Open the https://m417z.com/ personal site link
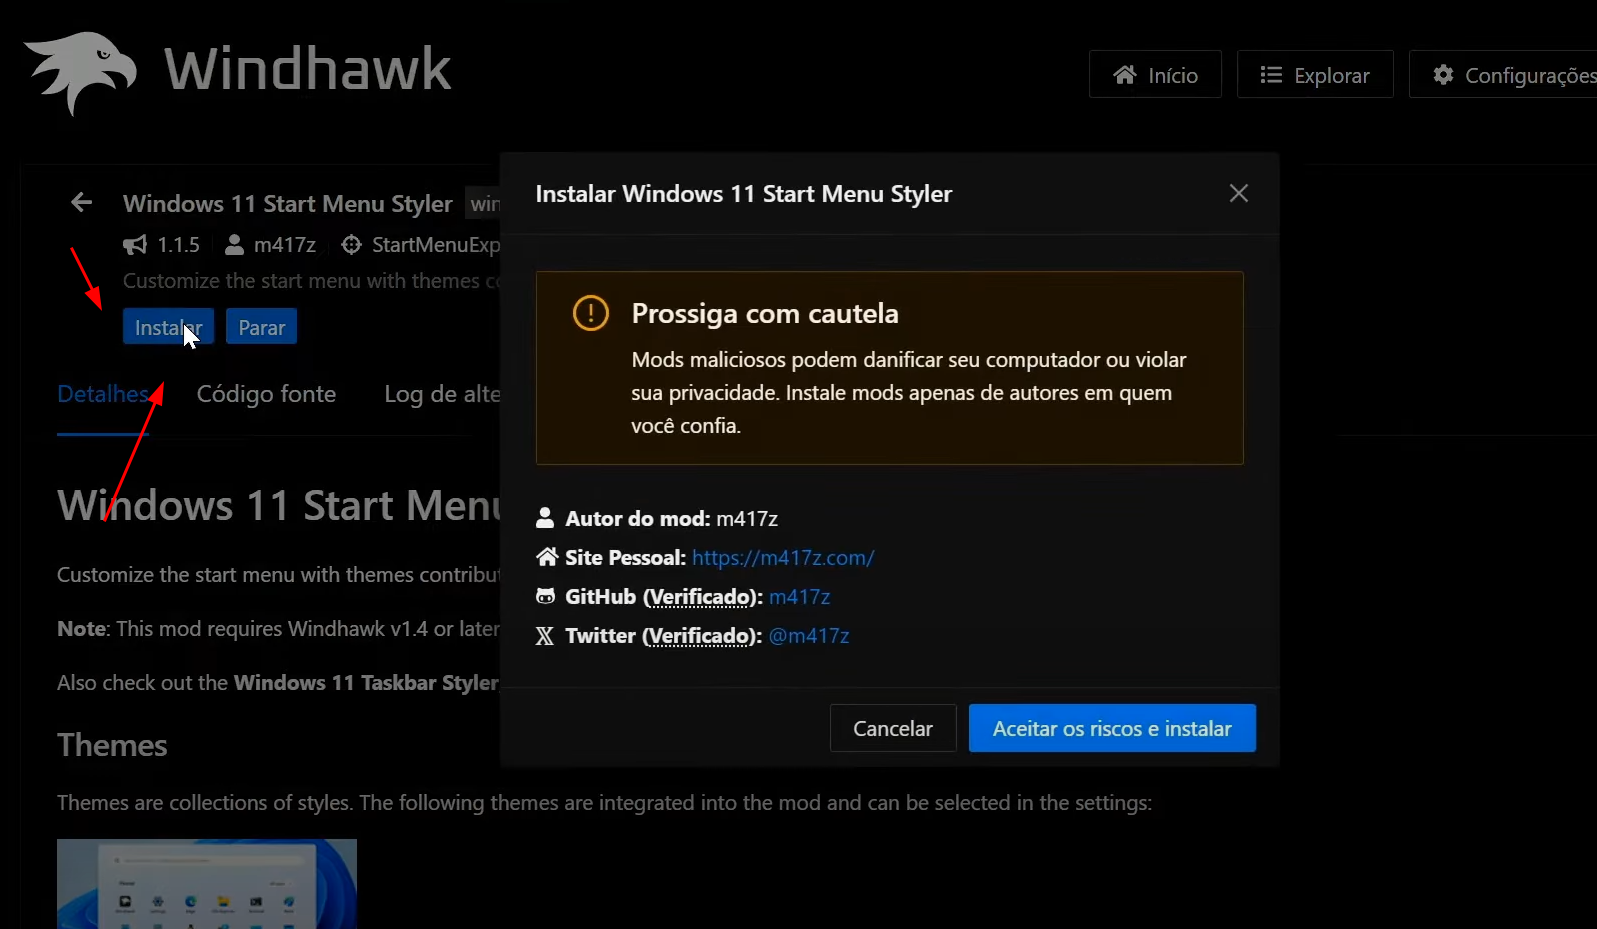This screenshot has height=929, width=1597. [783, 557]
